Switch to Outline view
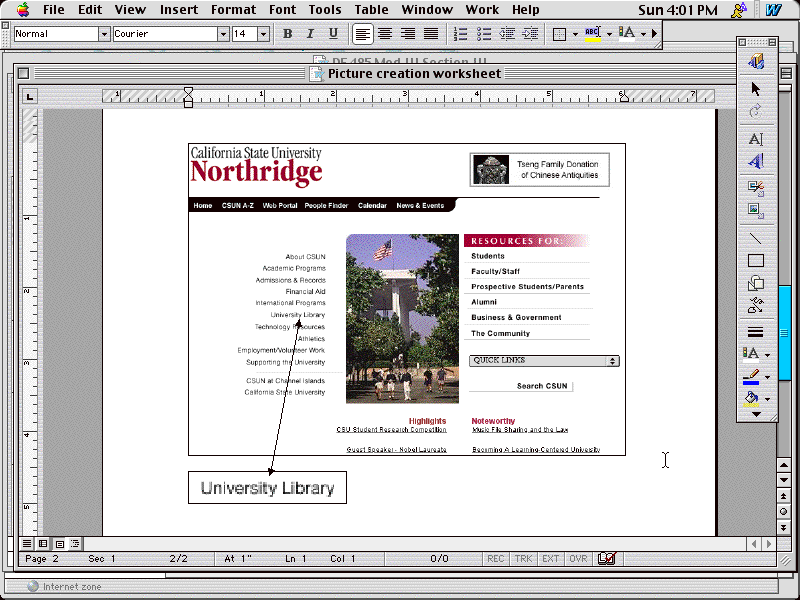The width and height of the screenshot is (800, 600). click(75, 543)
